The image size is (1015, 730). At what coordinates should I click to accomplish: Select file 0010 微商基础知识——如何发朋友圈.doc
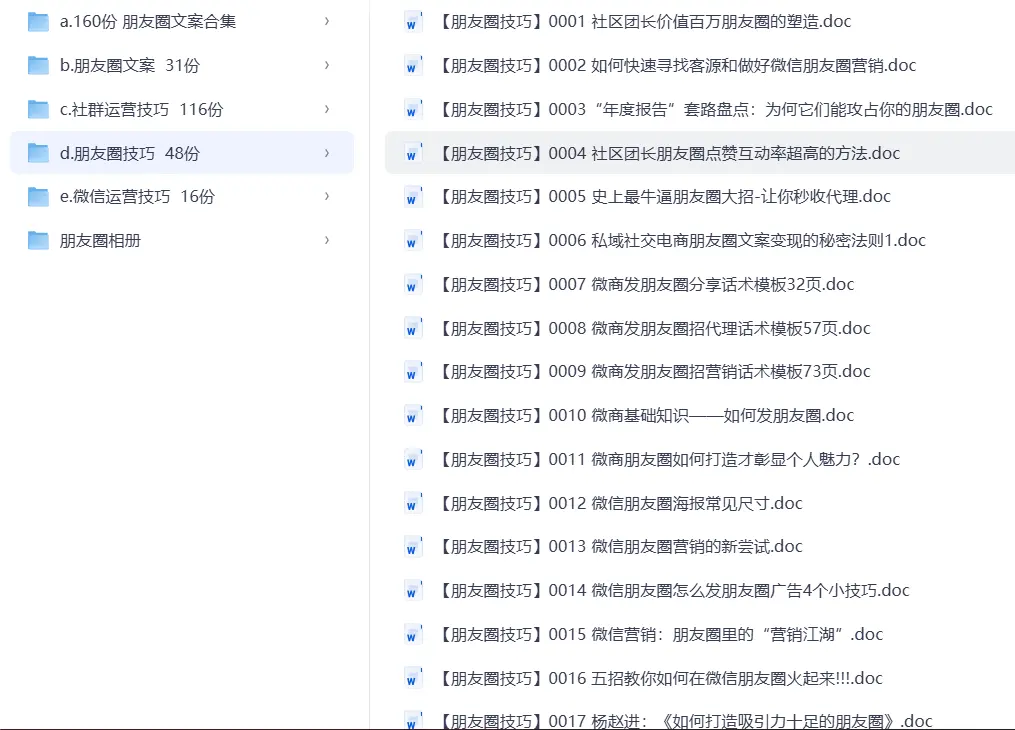click(700, 415)
